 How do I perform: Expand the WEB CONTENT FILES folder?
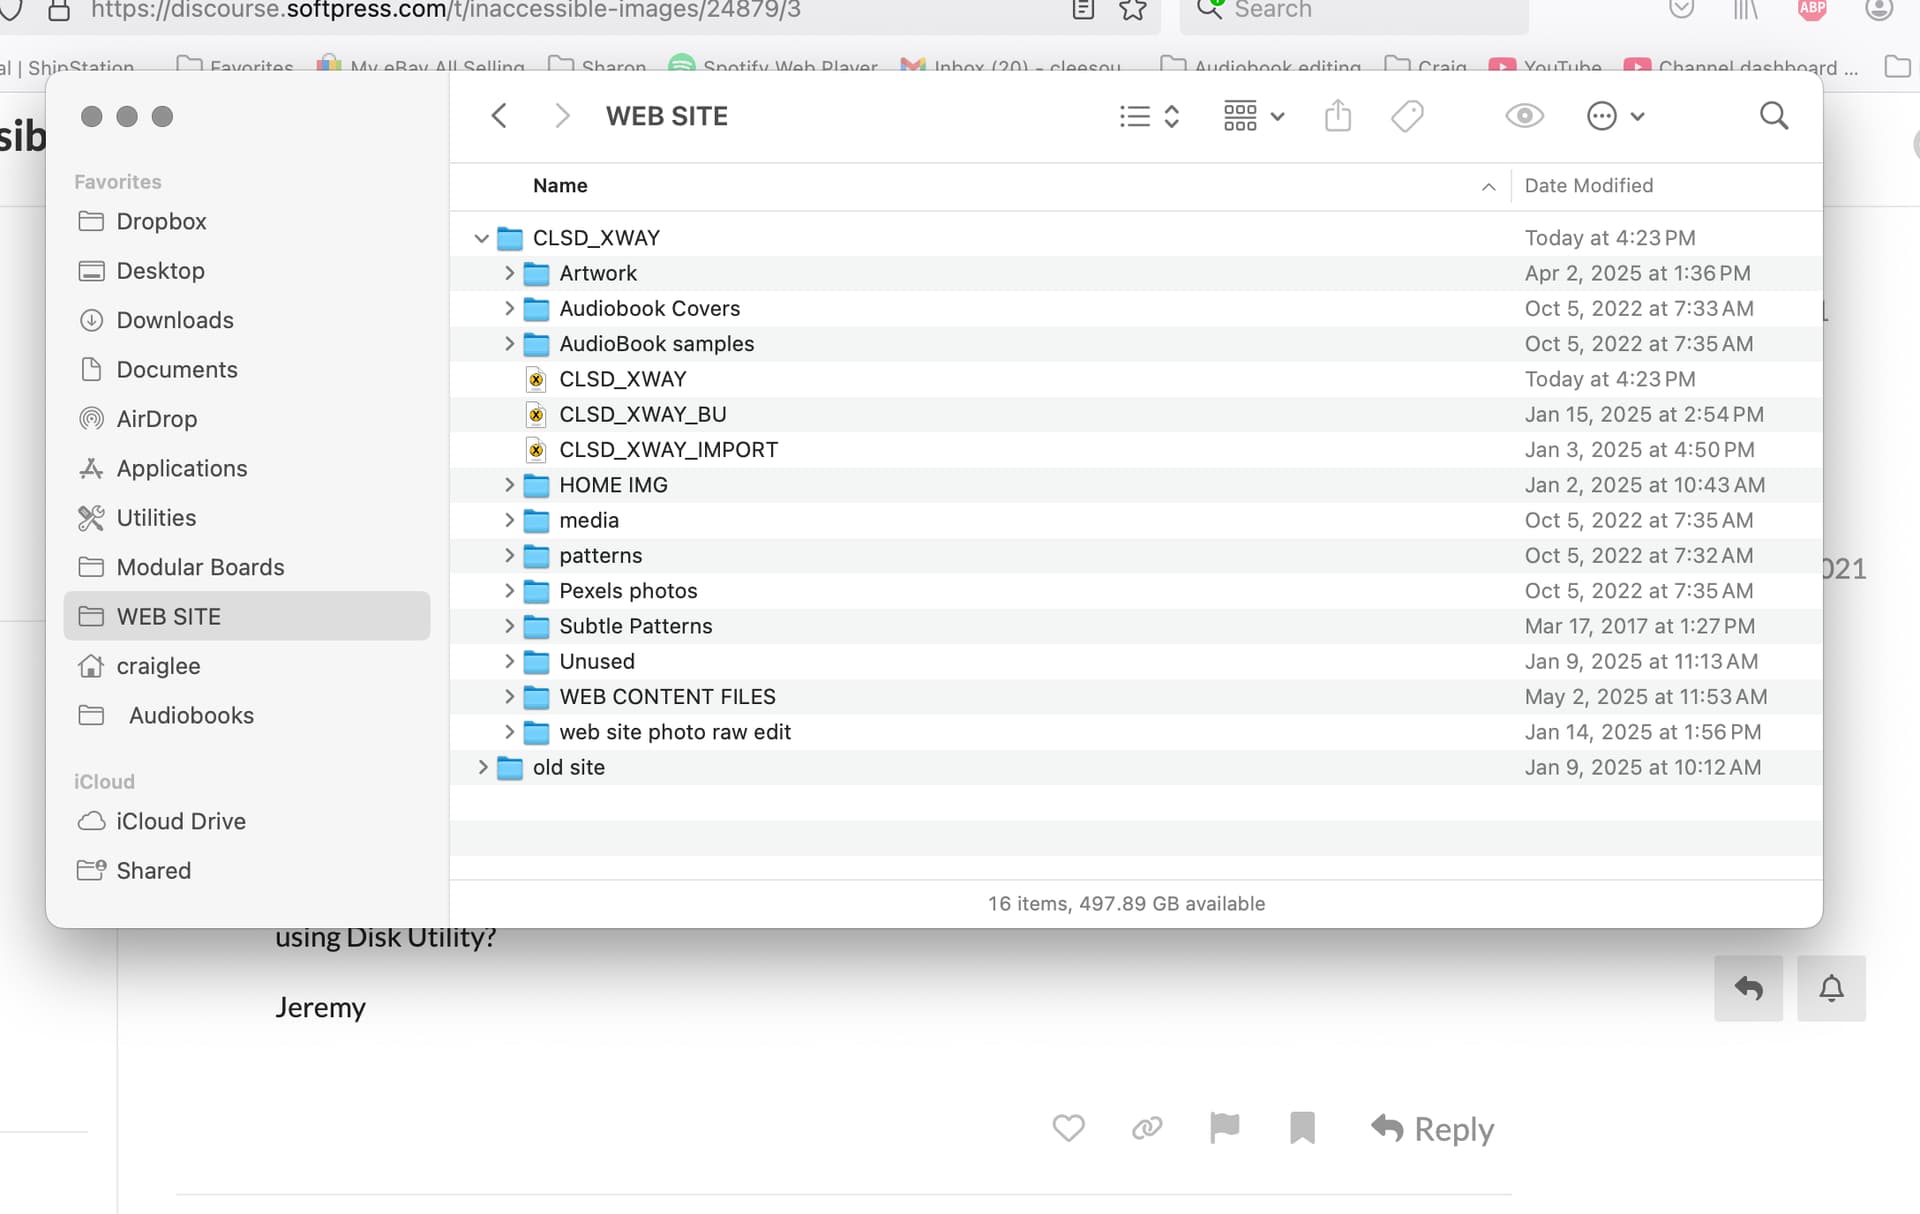tap(509, 697)
